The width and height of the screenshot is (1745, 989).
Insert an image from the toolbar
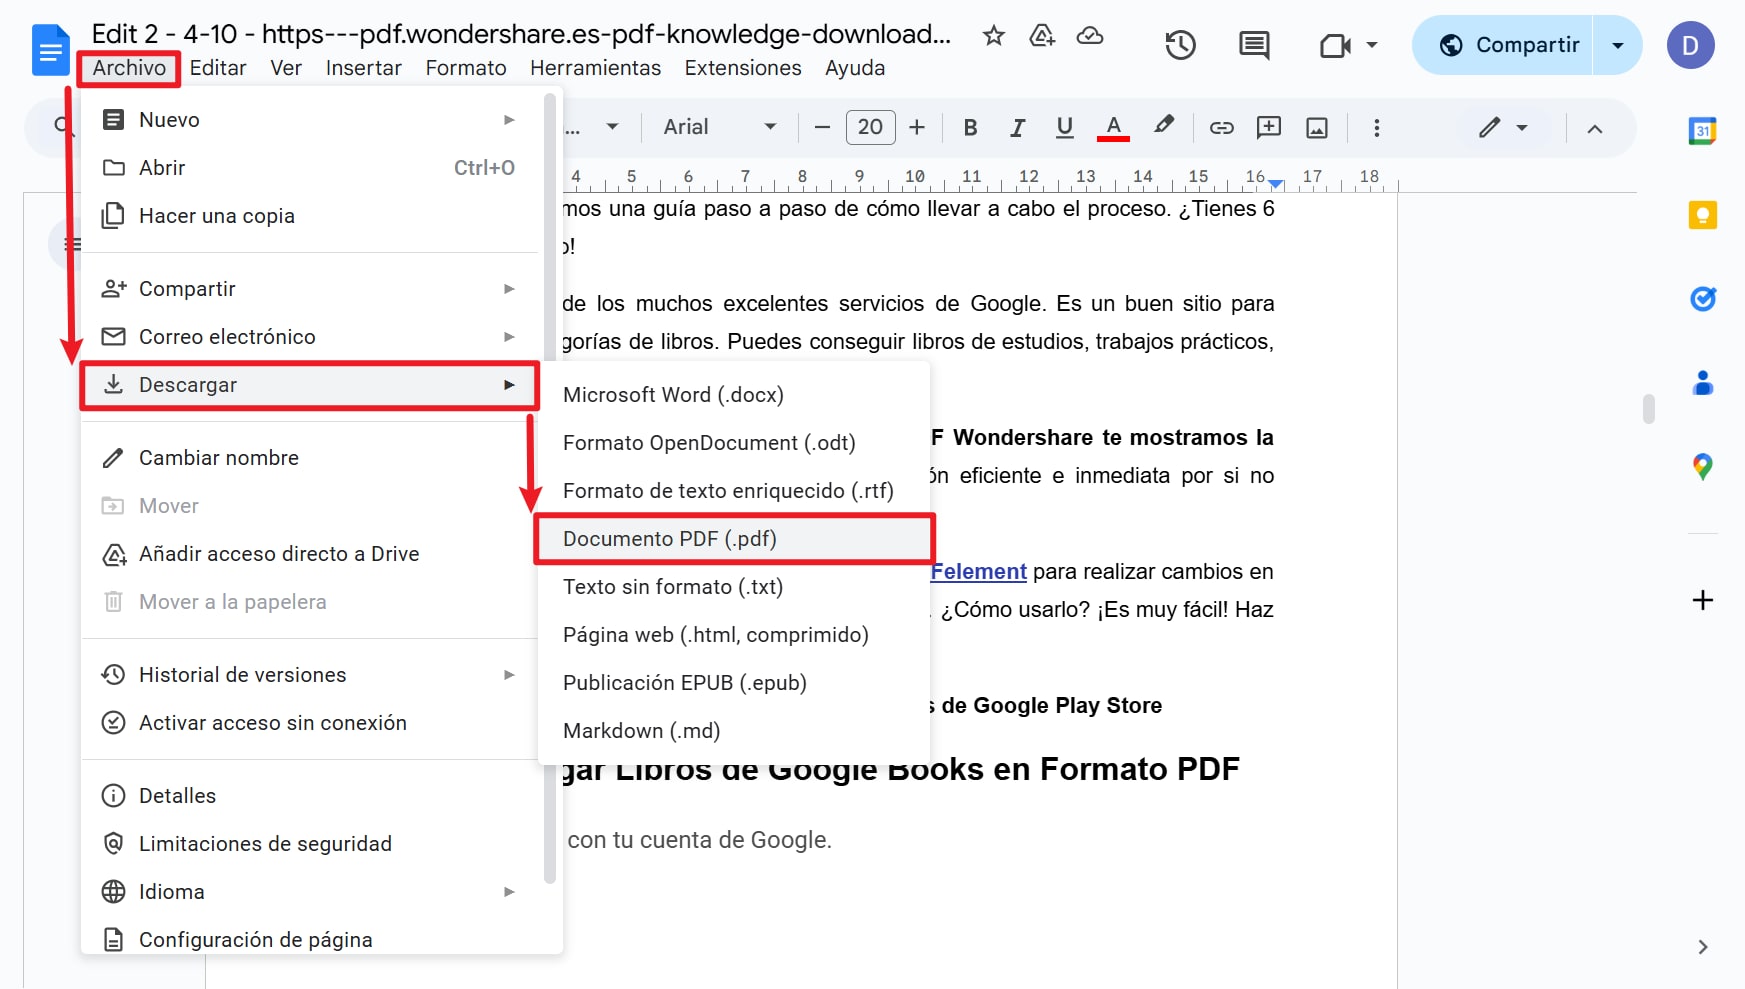[x=1317, y=127]
